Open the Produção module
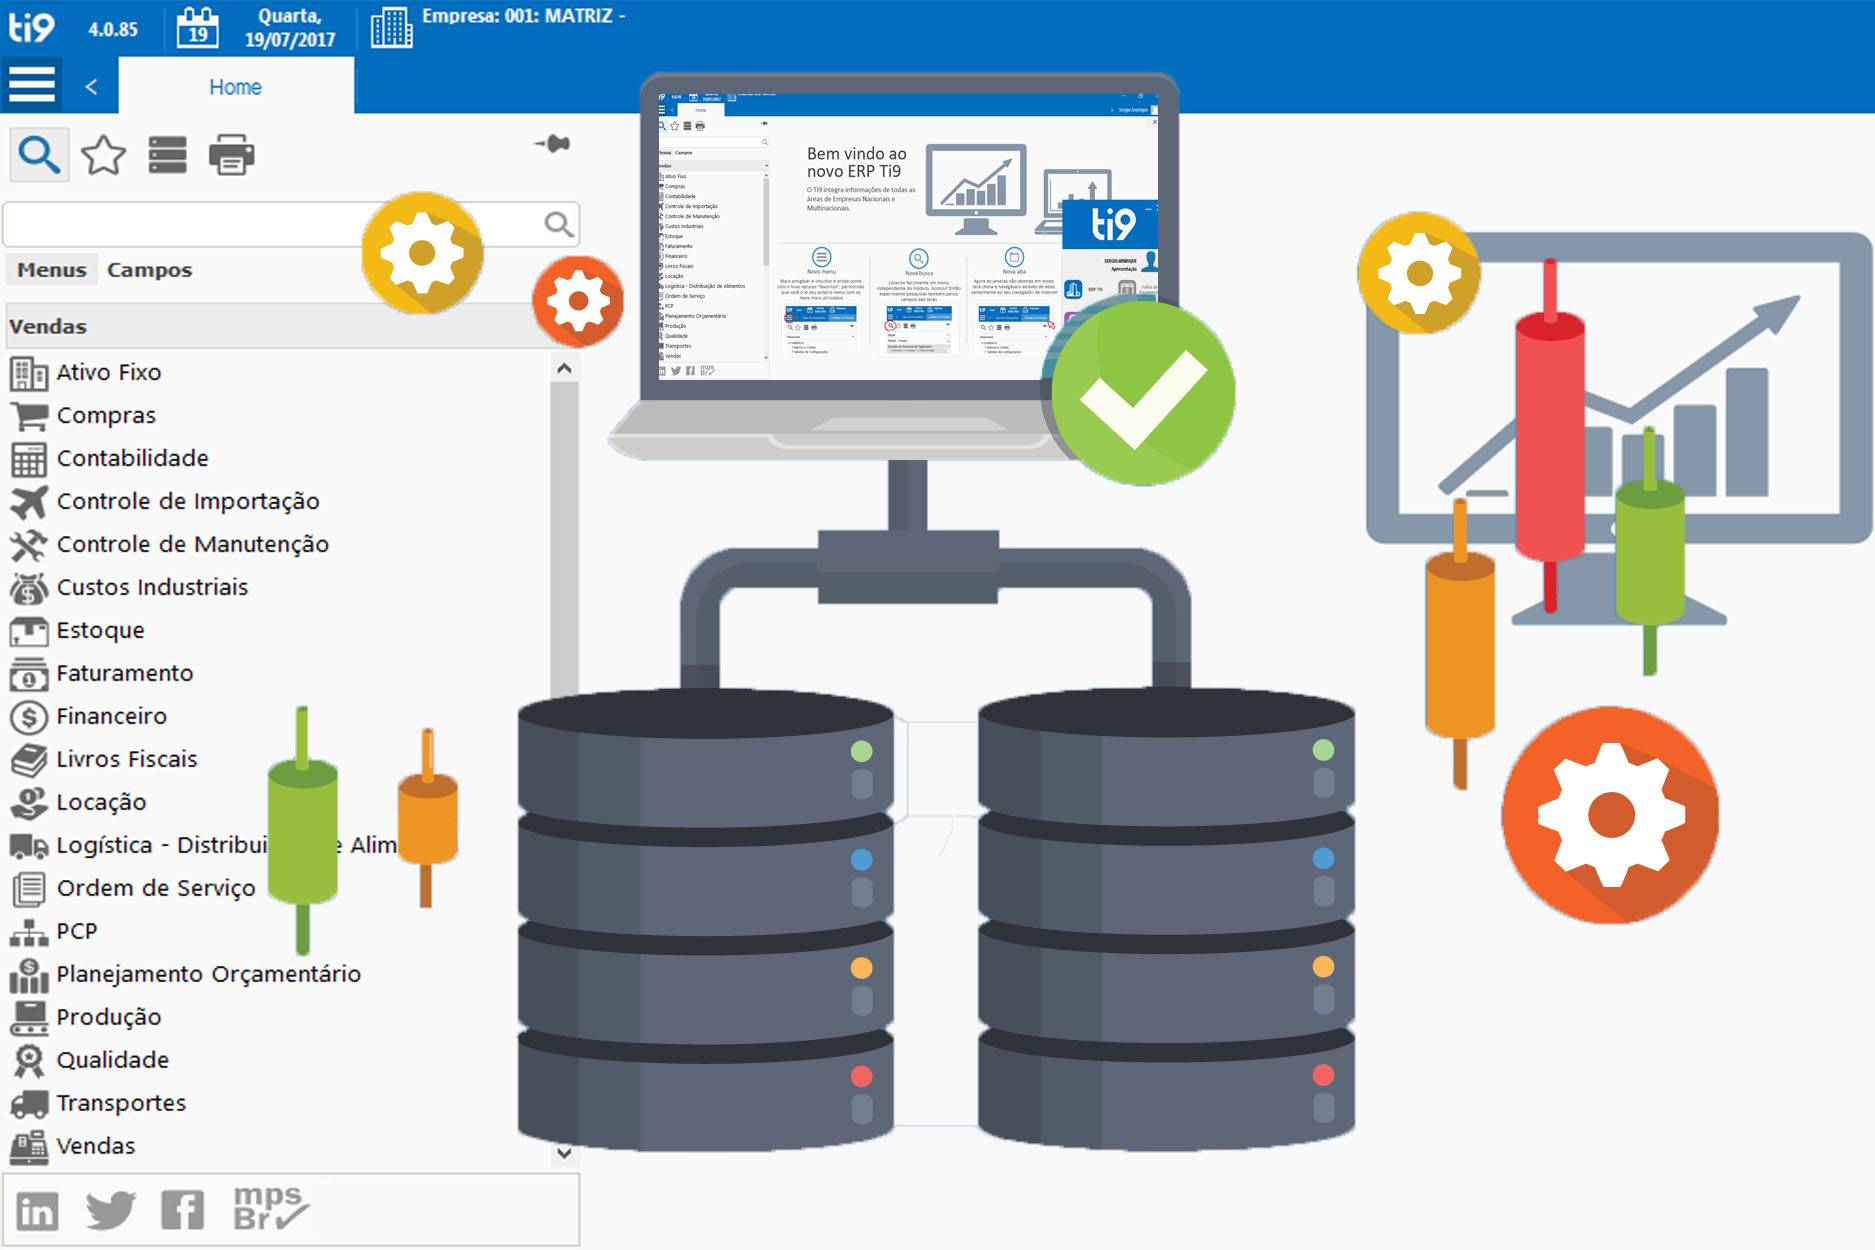Image resolution: width=1875 pixels, height=1250 pixels. tap(109, 1017)
